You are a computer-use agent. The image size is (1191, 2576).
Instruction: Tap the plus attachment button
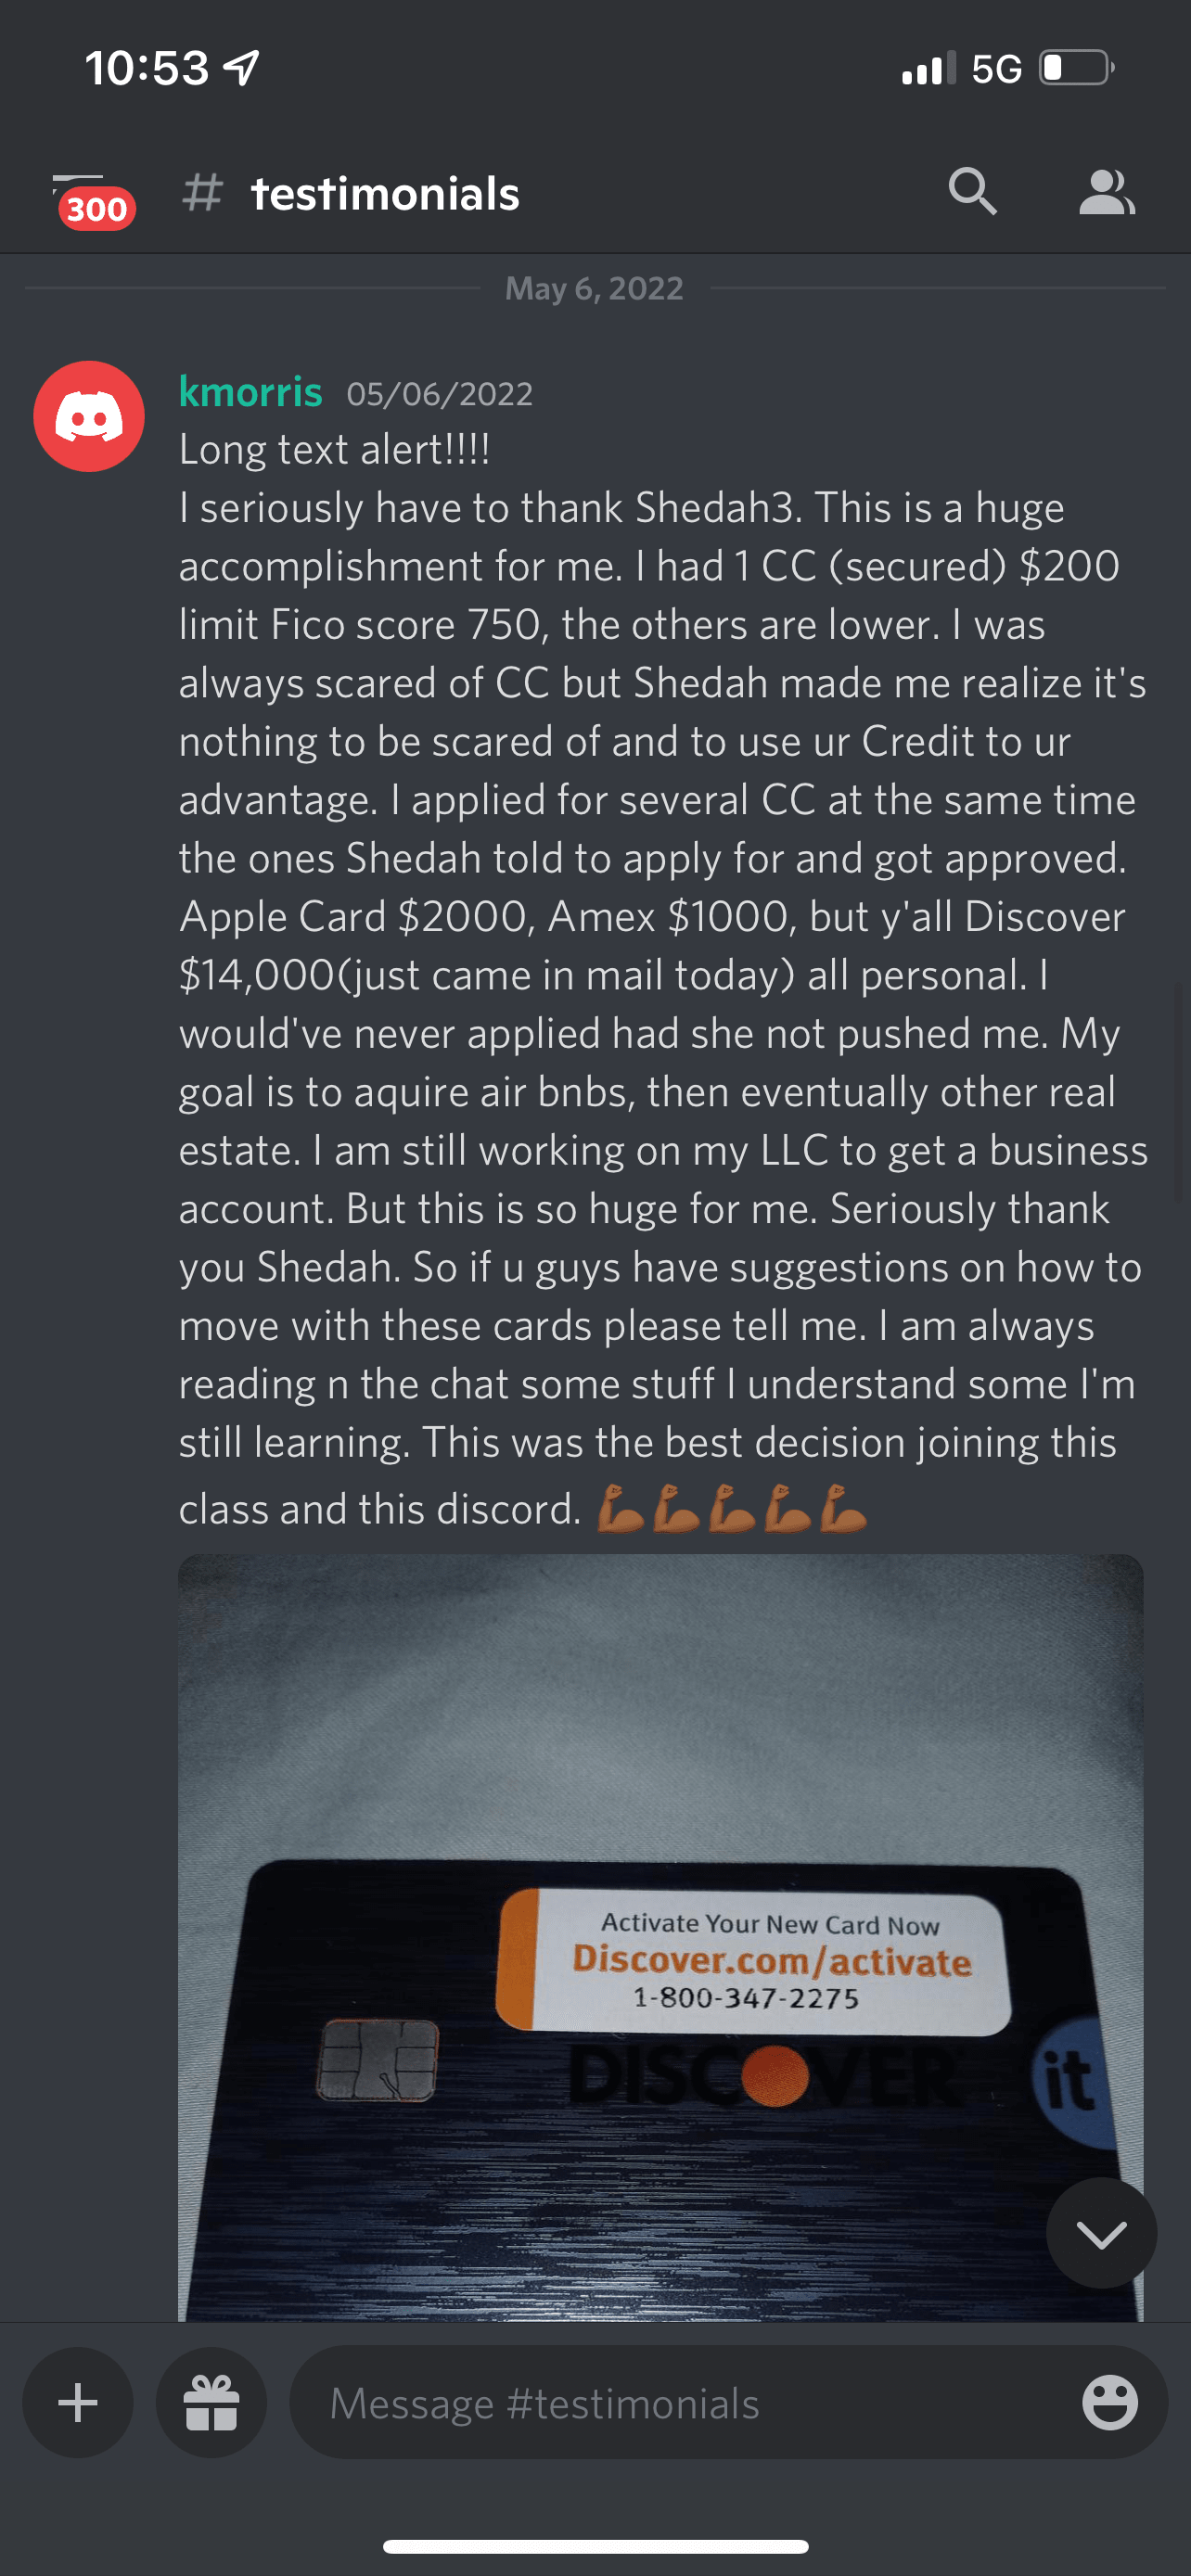pos(78,2403)
